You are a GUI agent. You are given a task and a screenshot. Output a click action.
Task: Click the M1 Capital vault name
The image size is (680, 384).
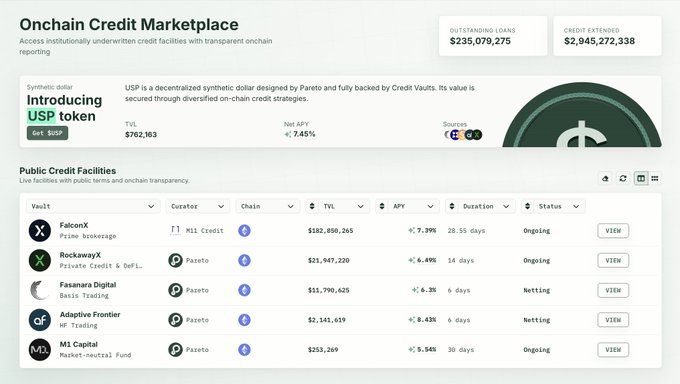point(78,345)
